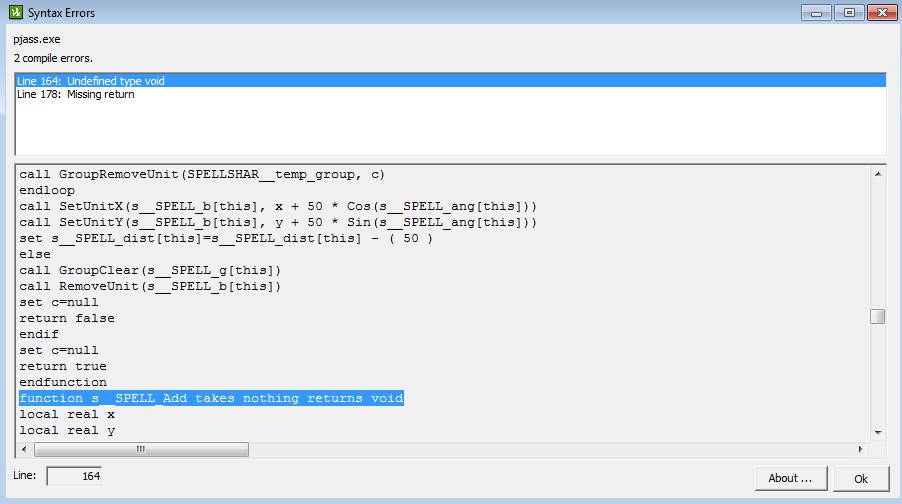Select error 'Line 164: Undefined type void'
Screen dimensions: 902x504
click(x=450, y=81)
